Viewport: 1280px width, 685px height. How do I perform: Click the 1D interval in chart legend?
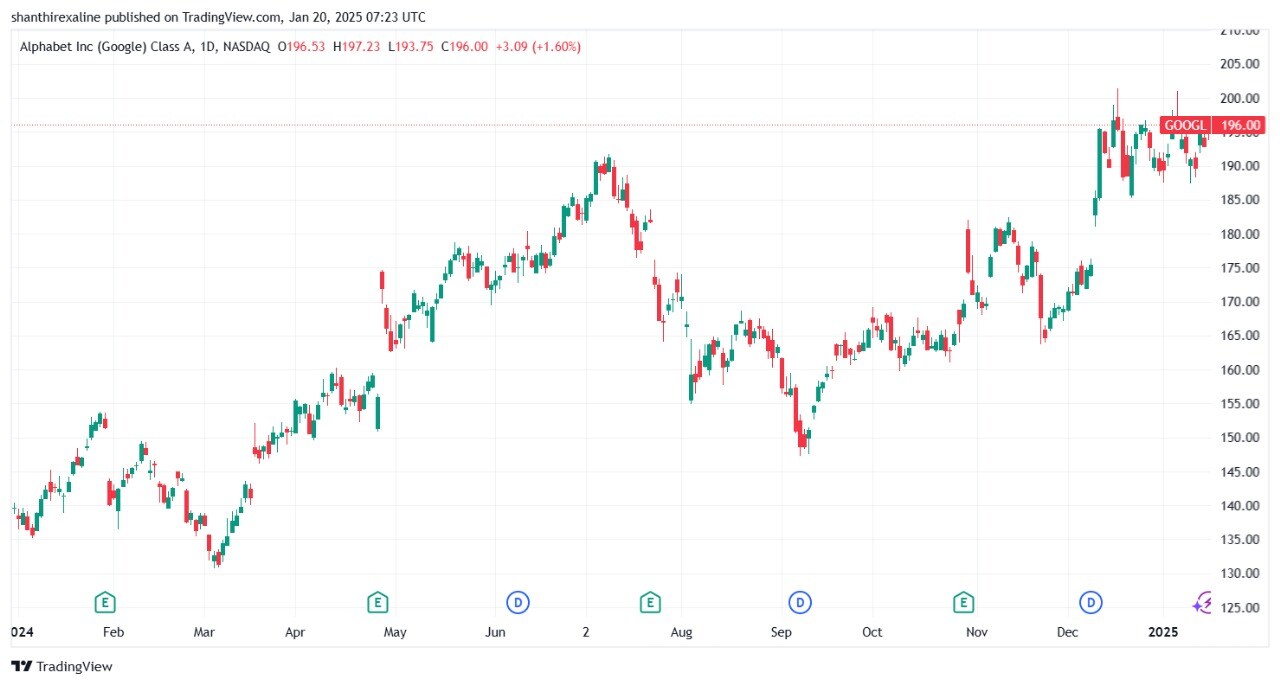click(208, 47)
